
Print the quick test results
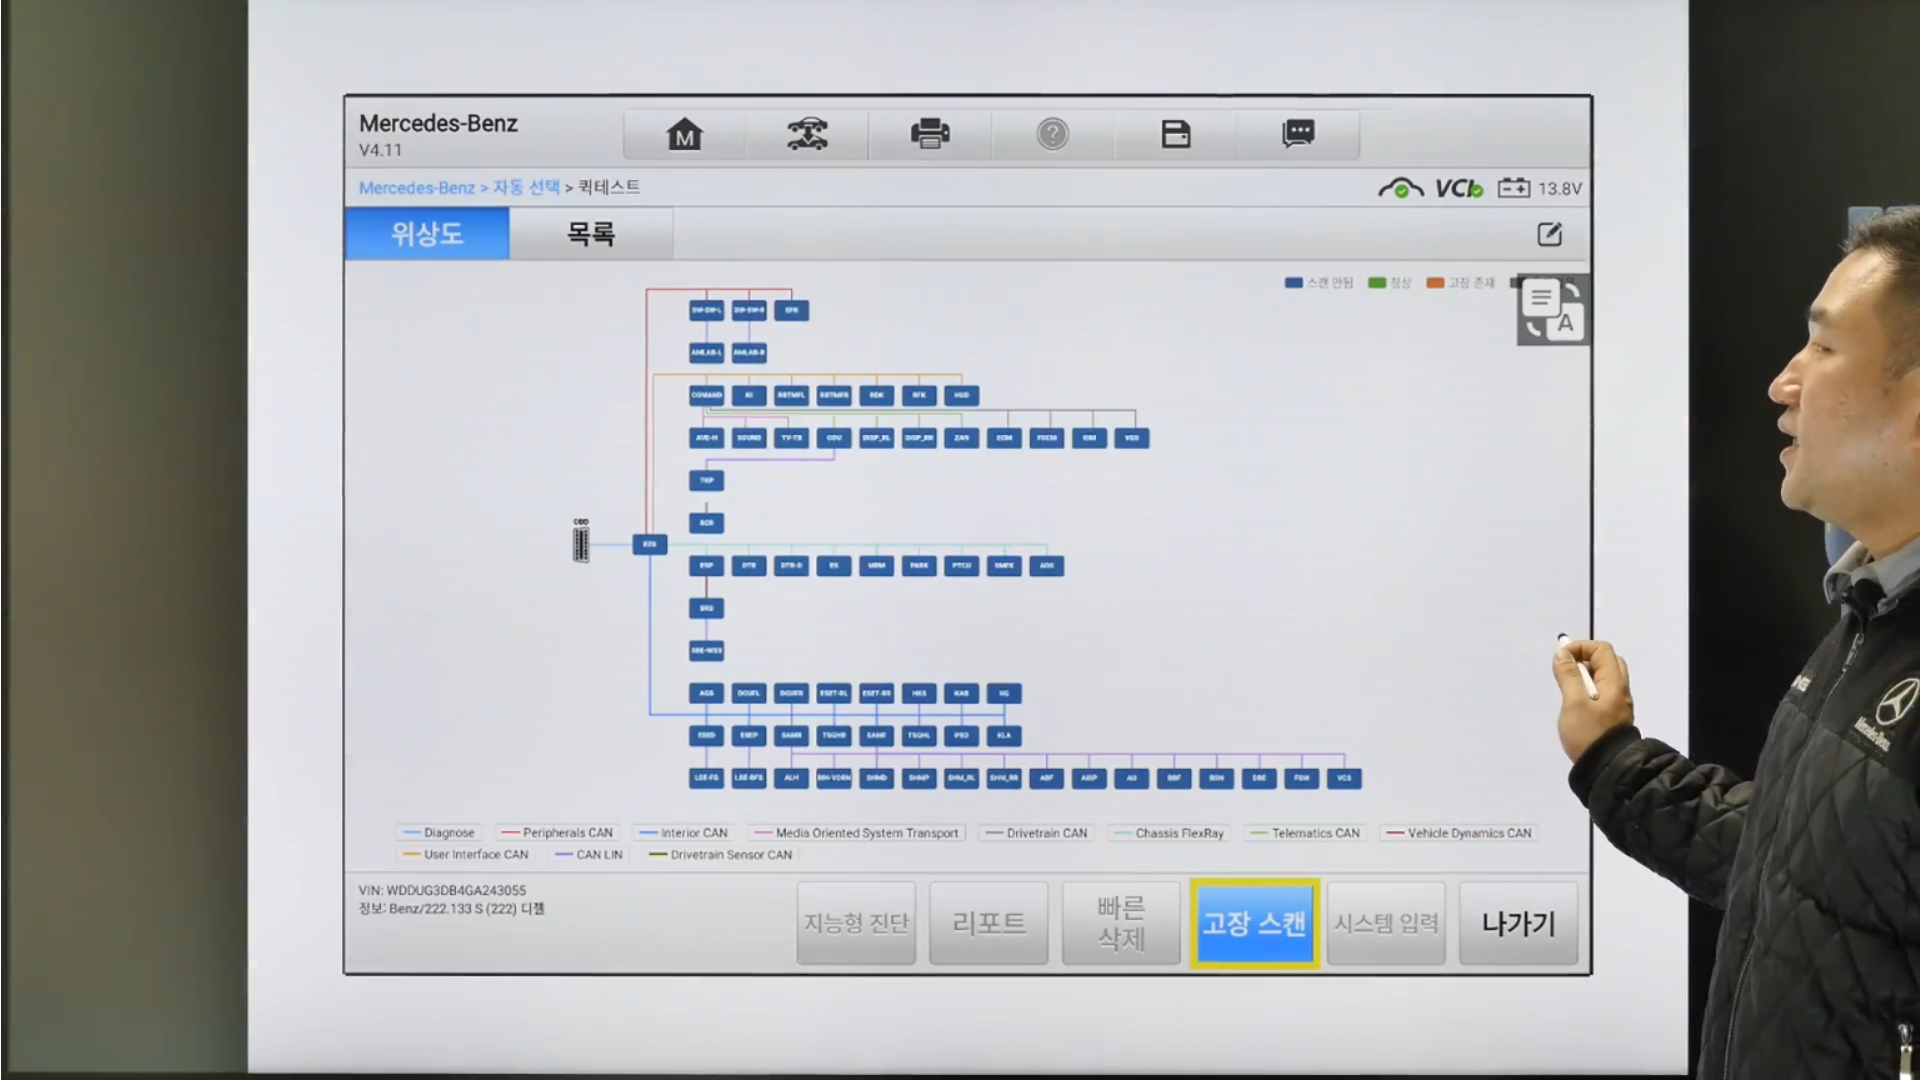pos(930,134)
